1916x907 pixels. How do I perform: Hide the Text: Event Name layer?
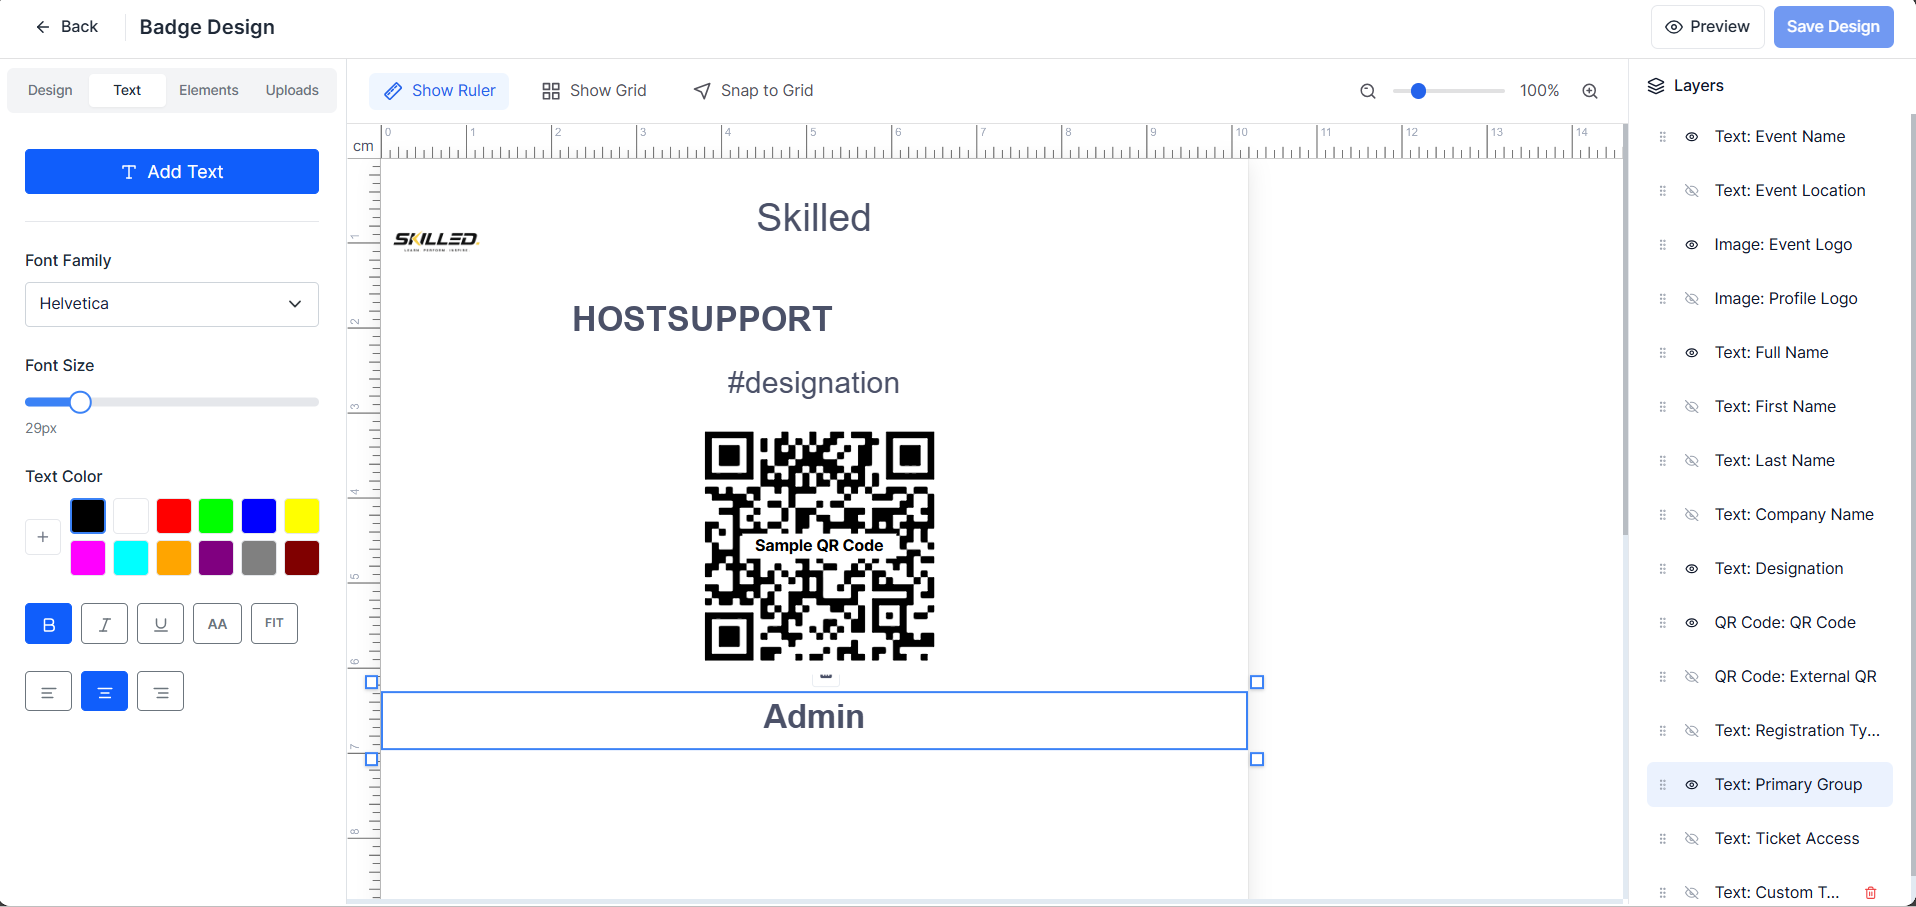click(1692, 137)
